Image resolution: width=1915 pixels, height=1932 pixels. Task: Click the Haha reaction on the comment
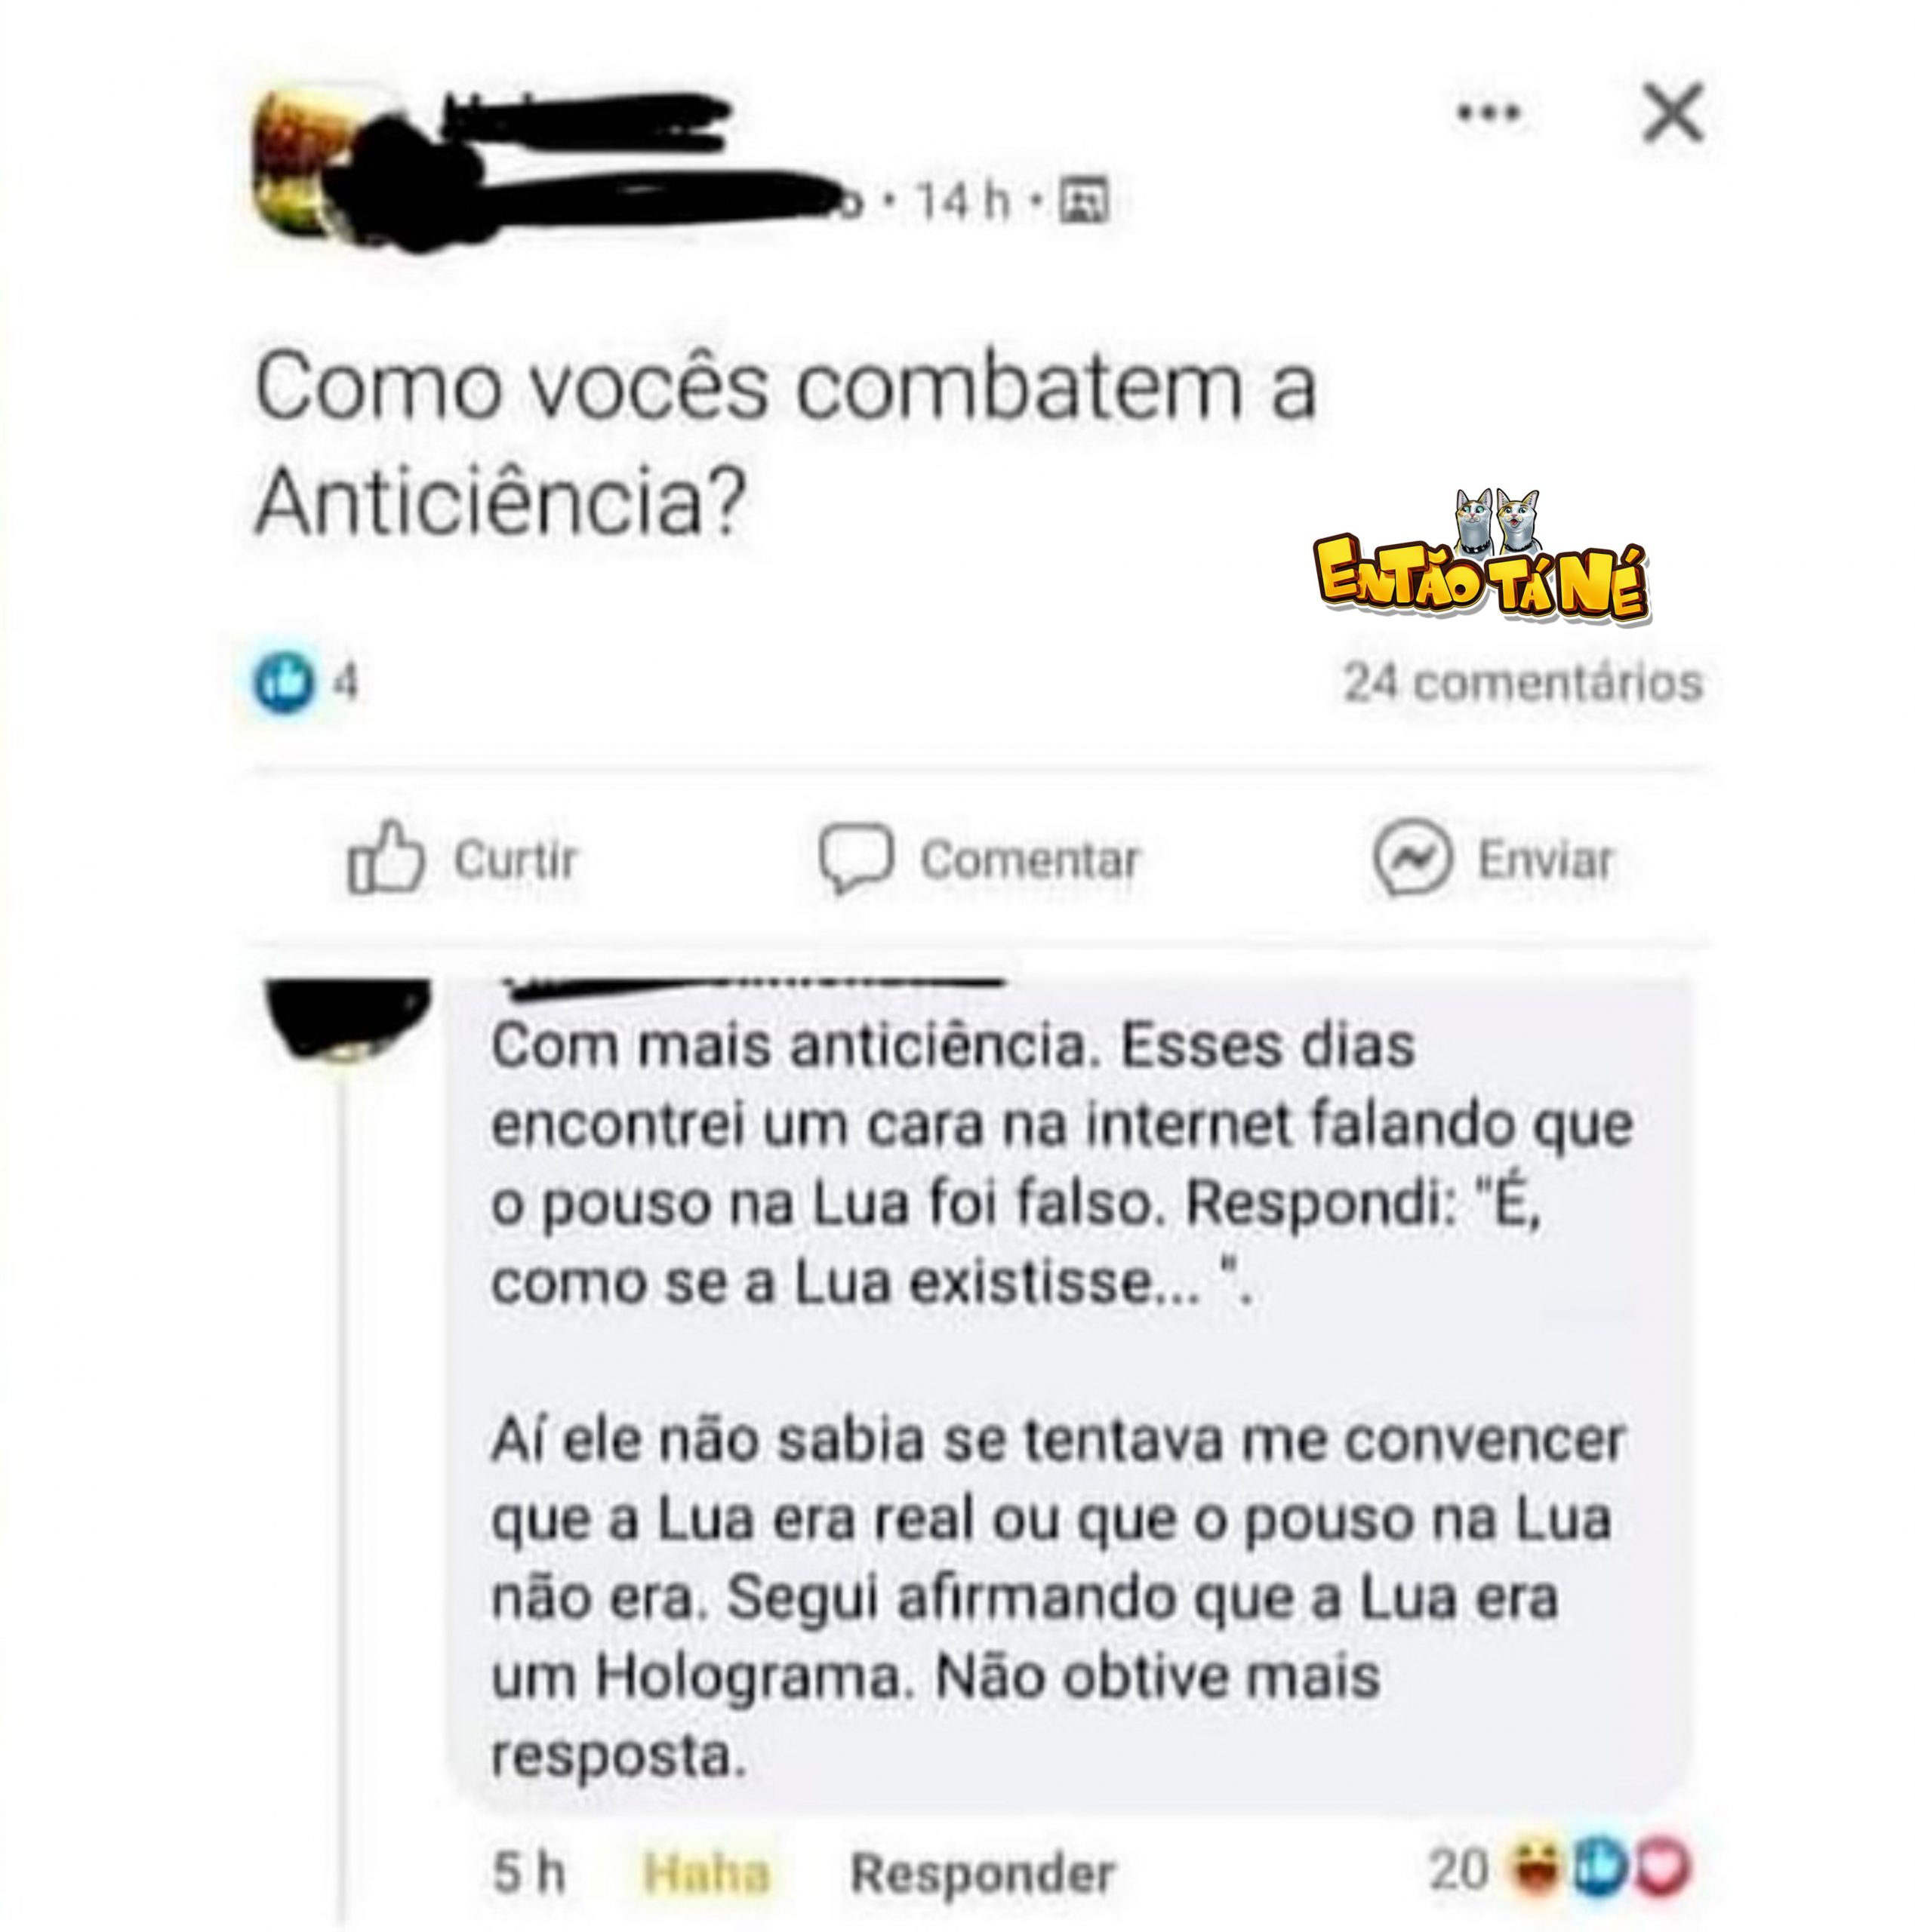[x=706, y=1872]
